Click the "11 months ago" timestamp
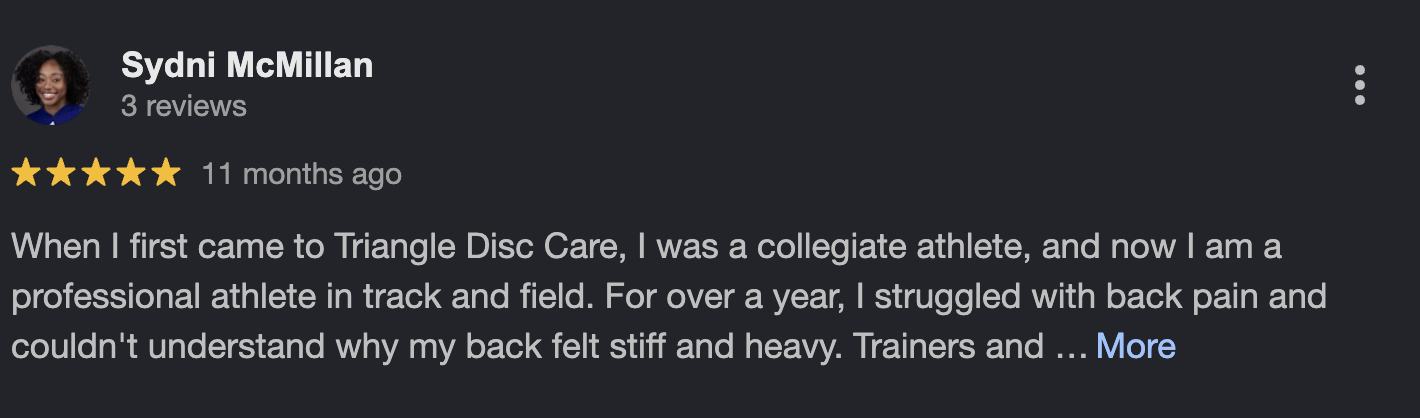Image resolution: width=1420 pixels, height=418 pixels. point(301,174)
